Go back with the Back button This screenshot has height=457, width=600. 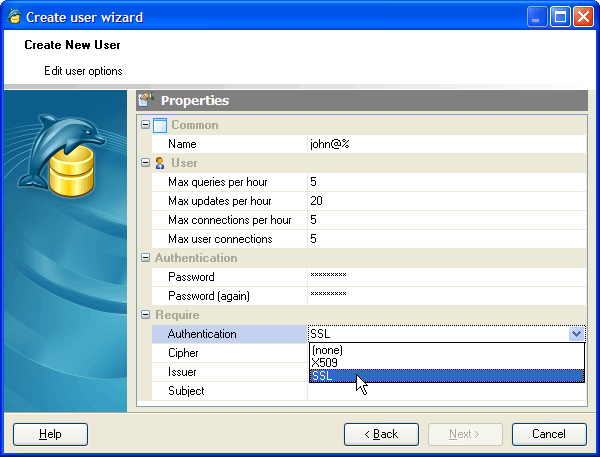pos(381,434)
